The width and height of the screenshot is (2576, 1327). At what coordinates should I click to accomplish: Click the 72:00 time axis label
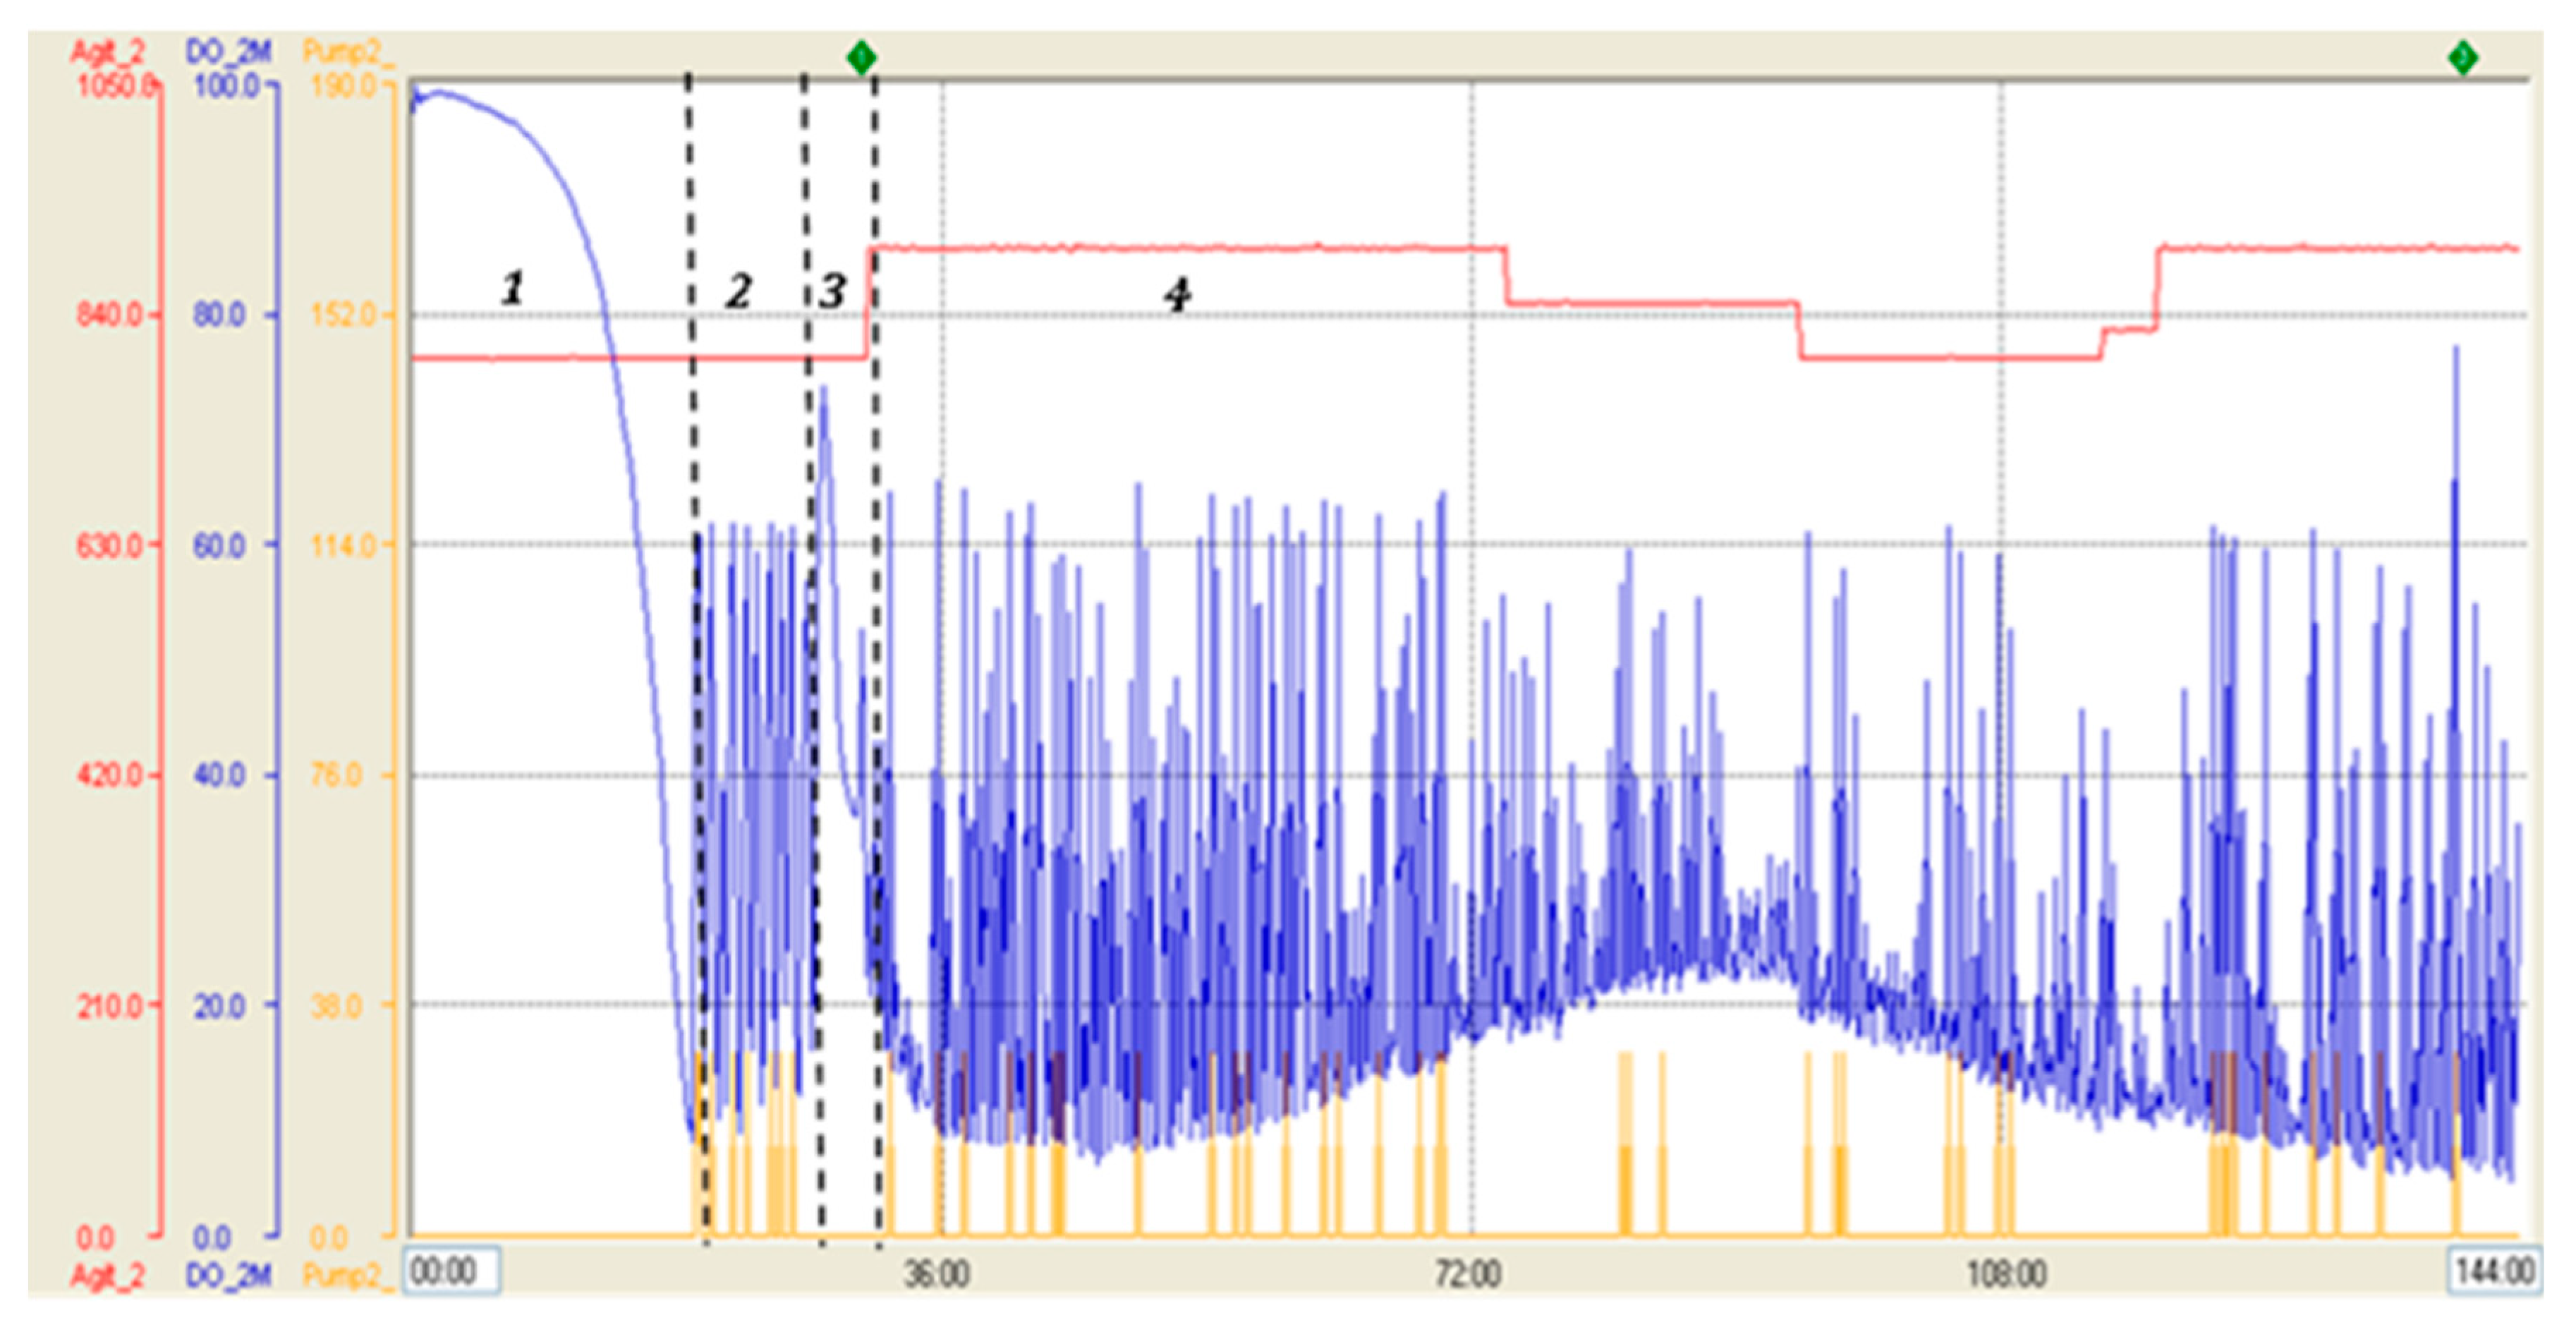click(1468, 1274)
